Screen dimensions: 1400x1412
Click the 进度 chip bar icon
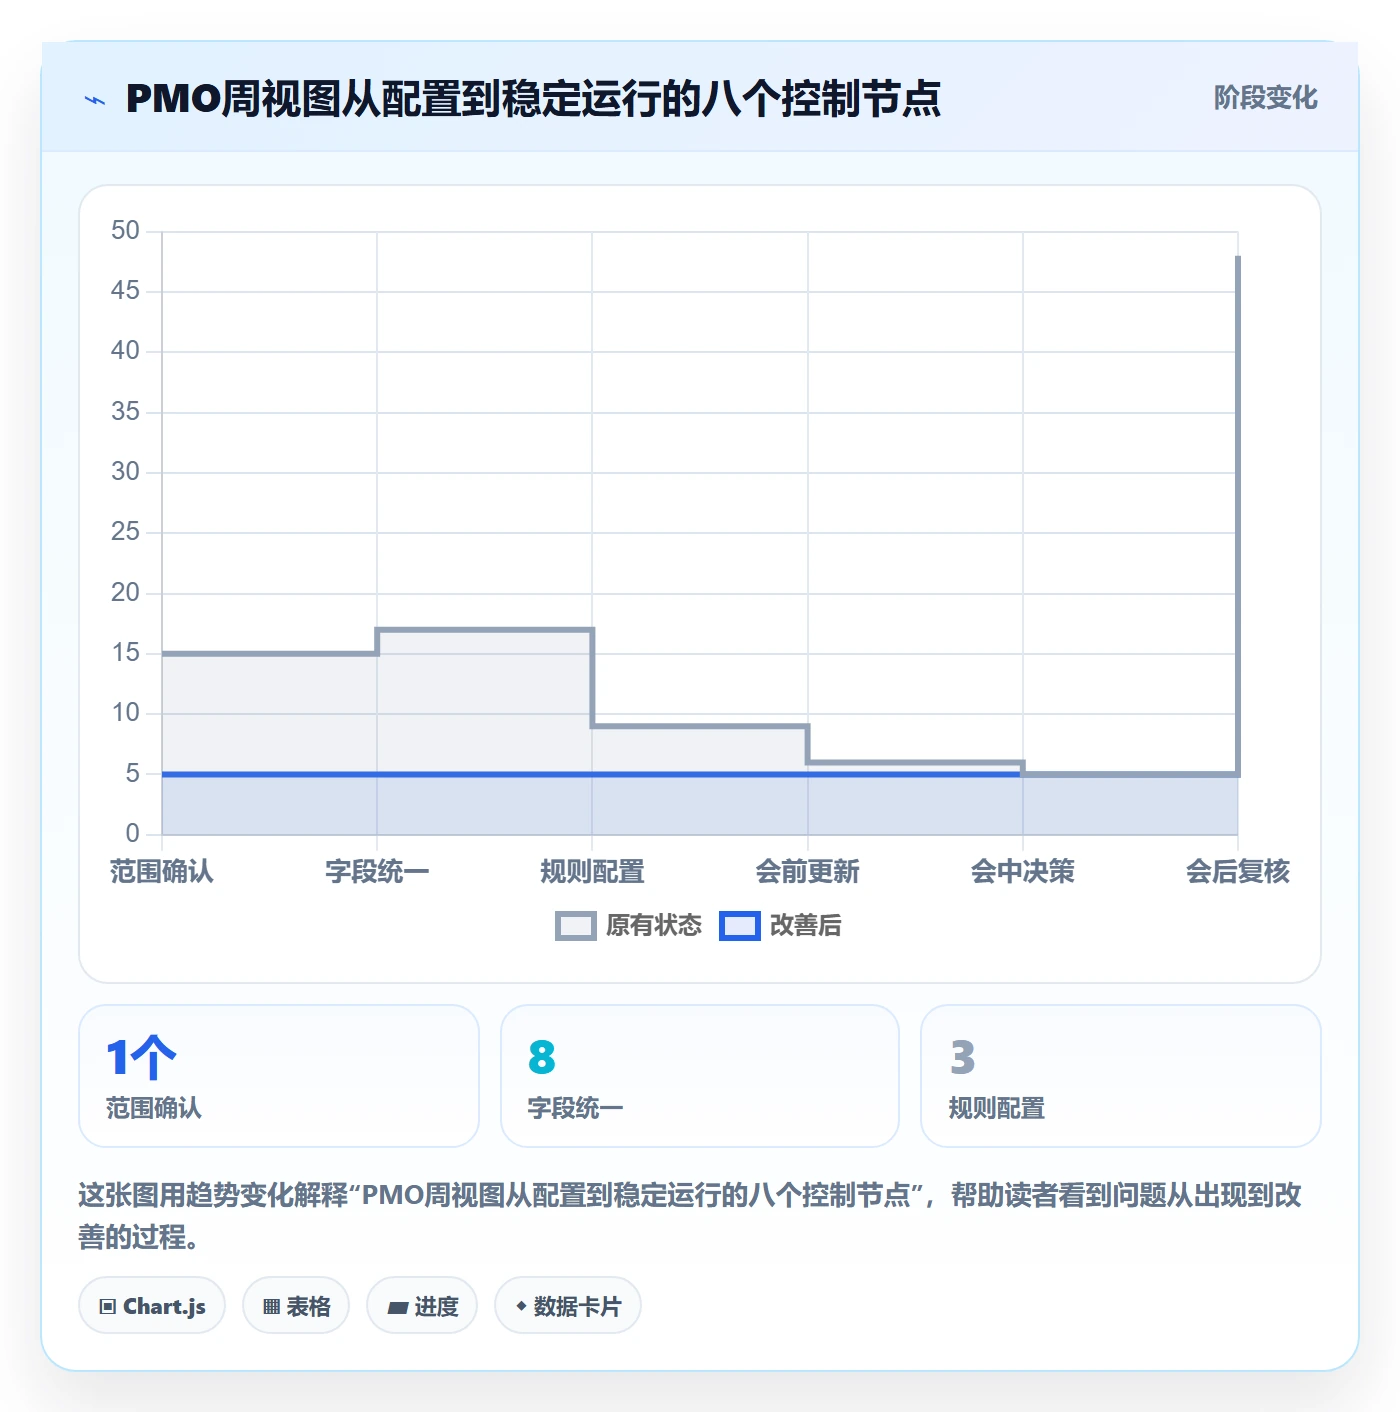[x=398, y=1307]
